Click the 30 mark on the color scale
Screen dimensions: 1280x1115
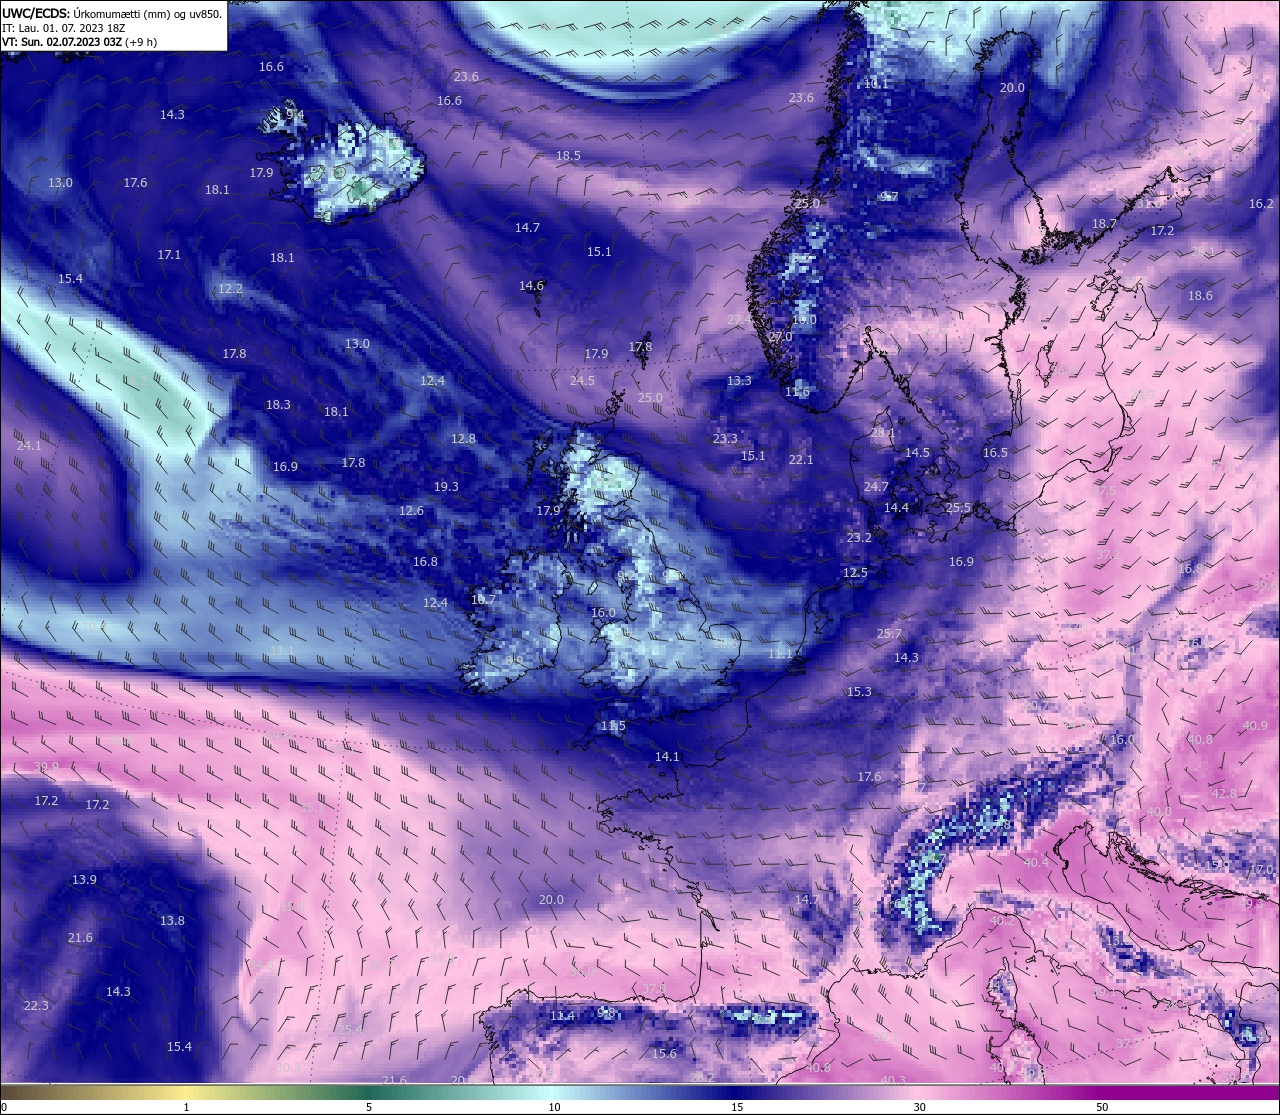[919, 1107]
